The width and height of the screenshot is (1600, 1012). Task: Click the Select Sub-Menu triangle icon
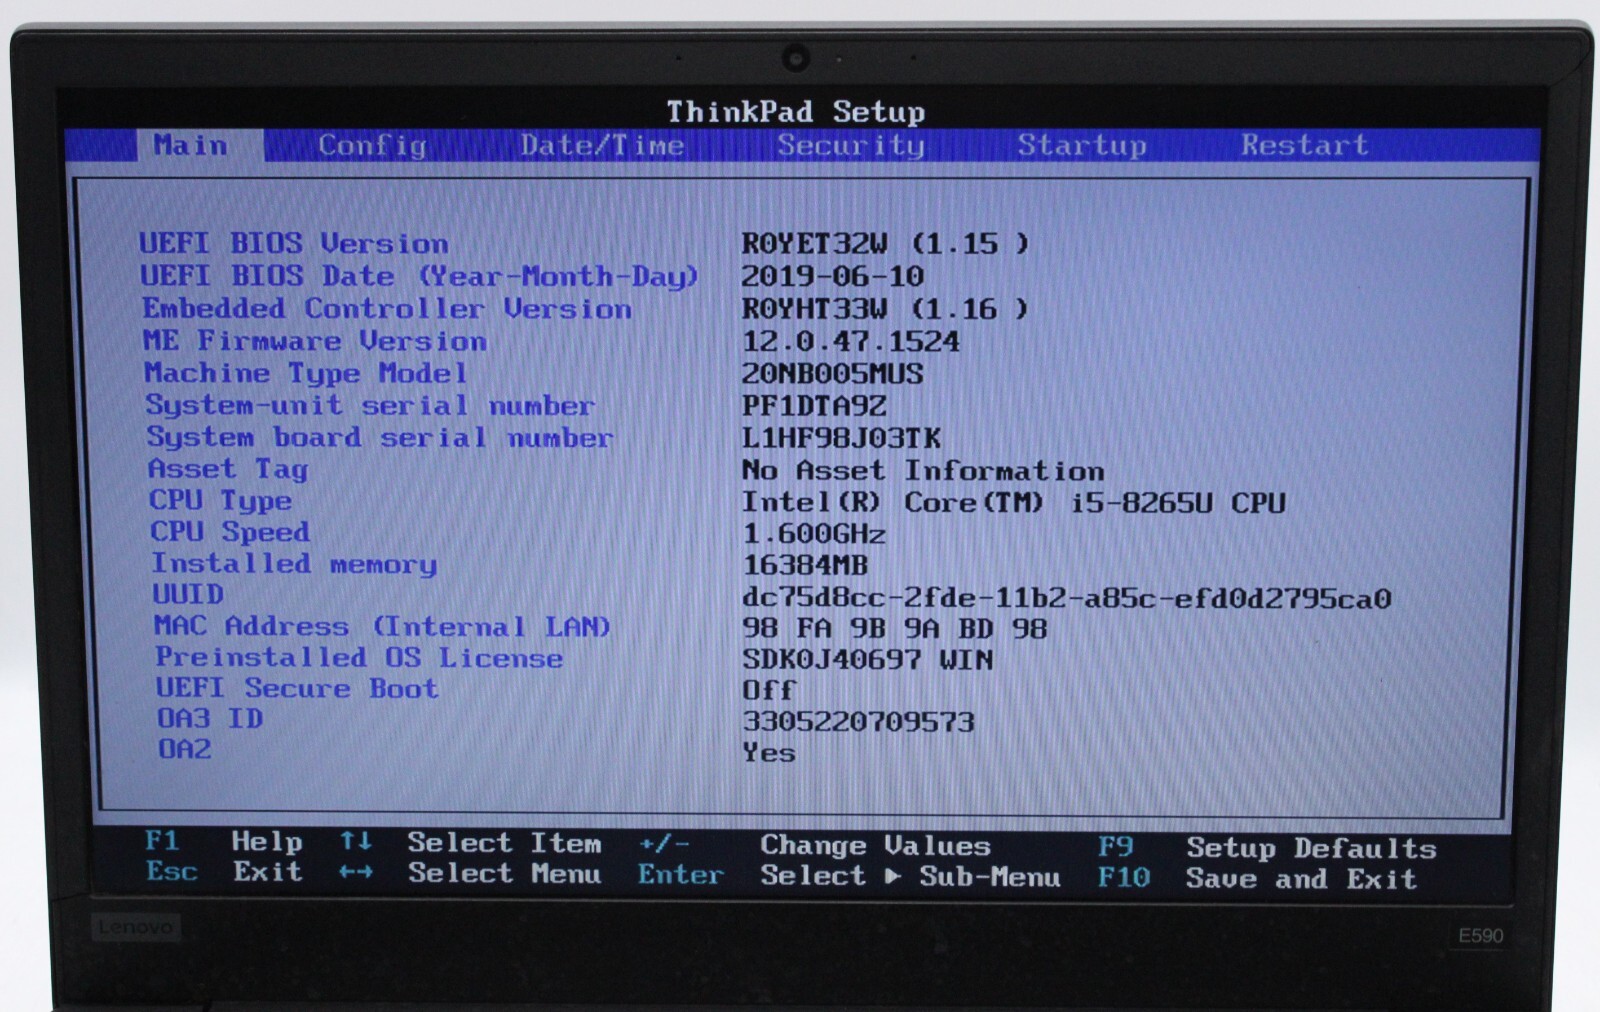(892, 876)
